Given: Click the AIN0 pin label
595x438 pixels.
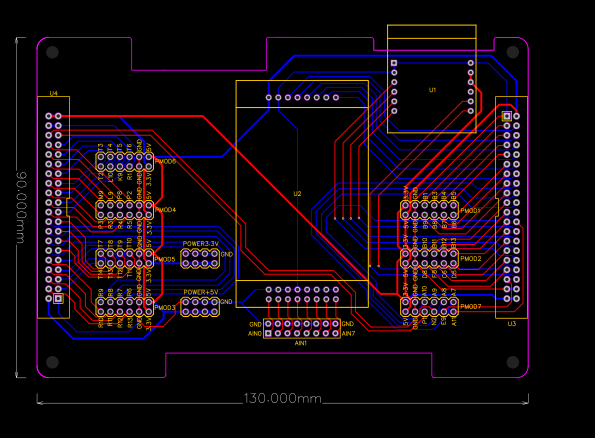Looking at the screenshot, I should (x=255, y=334).
